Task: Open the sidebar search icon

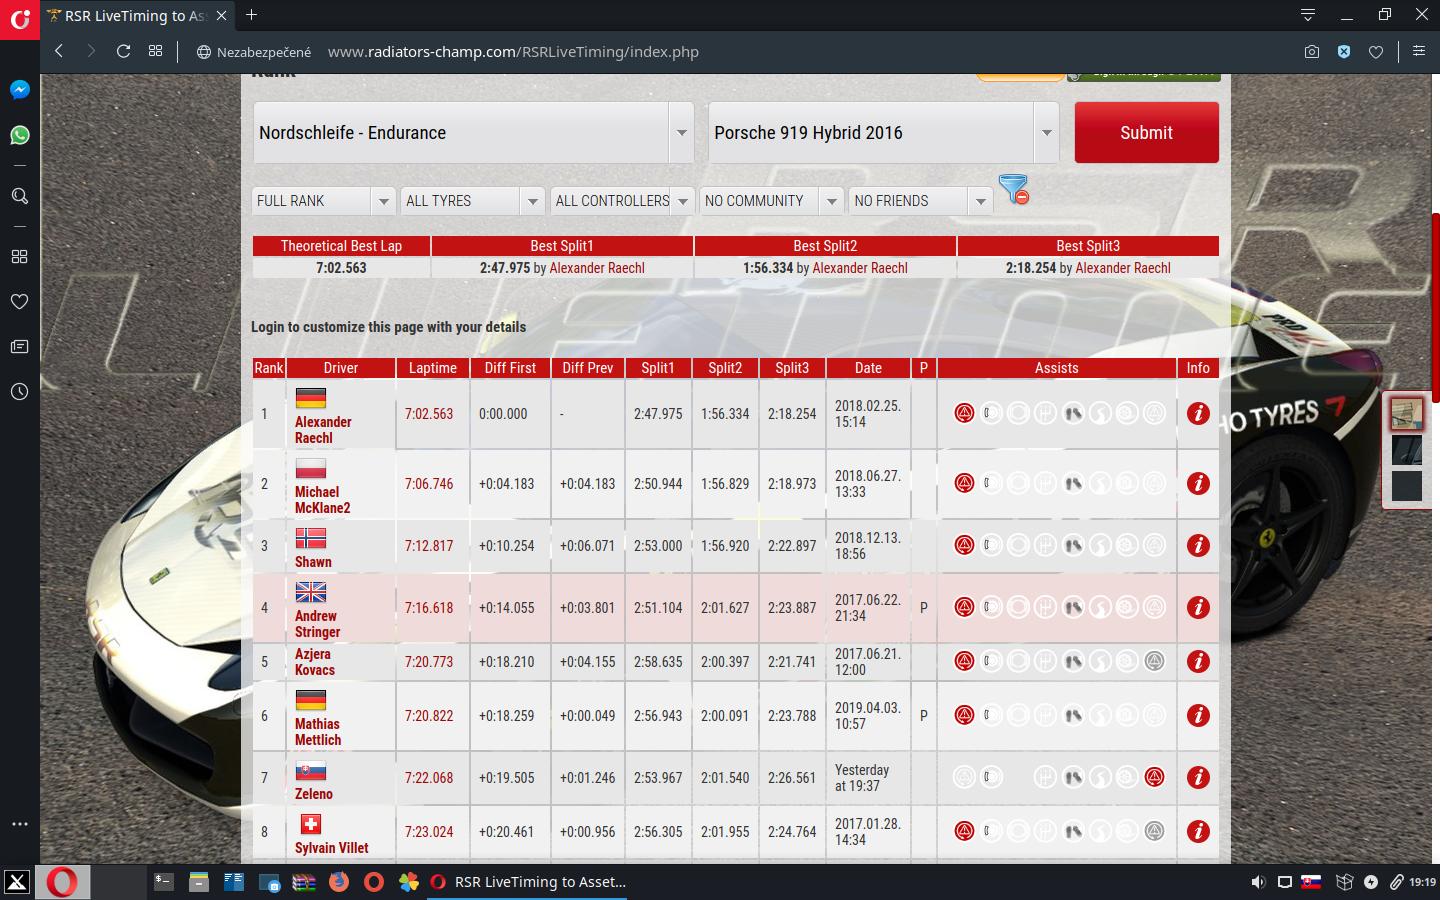Action: pos(19,196)
